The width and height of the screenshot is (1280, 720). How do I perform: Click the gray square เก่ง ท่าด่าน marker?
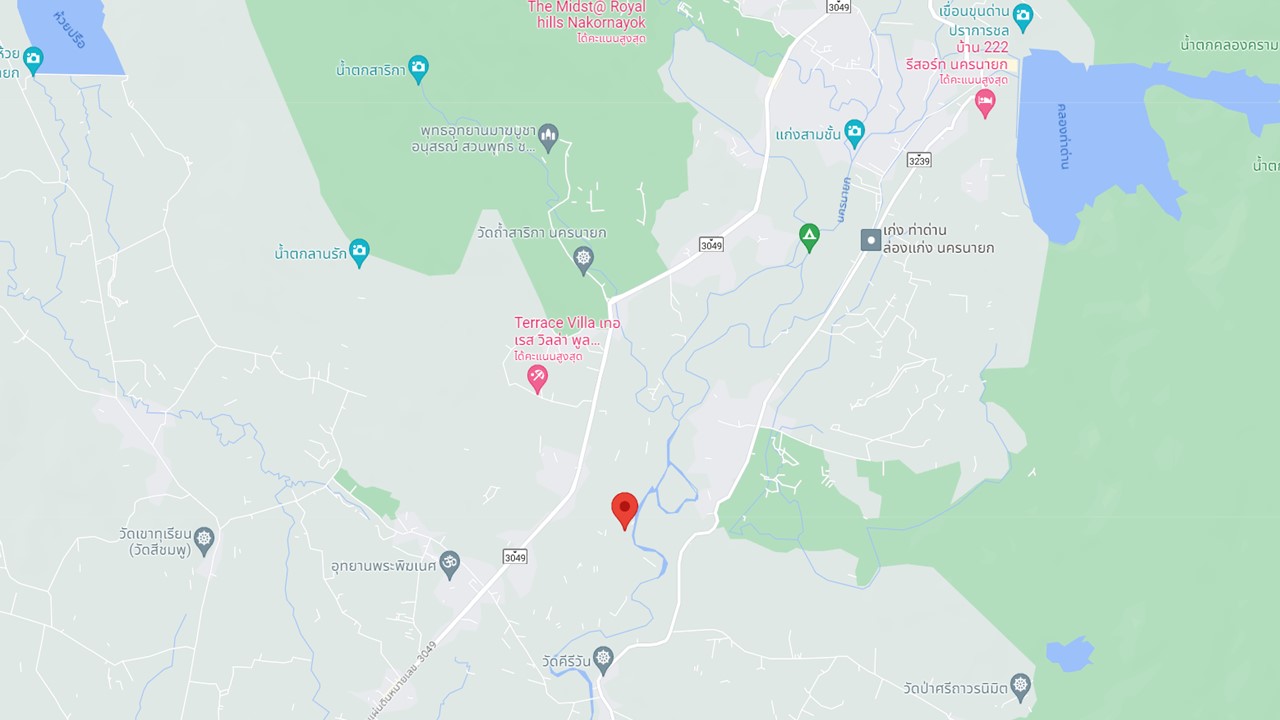(872, 240)
